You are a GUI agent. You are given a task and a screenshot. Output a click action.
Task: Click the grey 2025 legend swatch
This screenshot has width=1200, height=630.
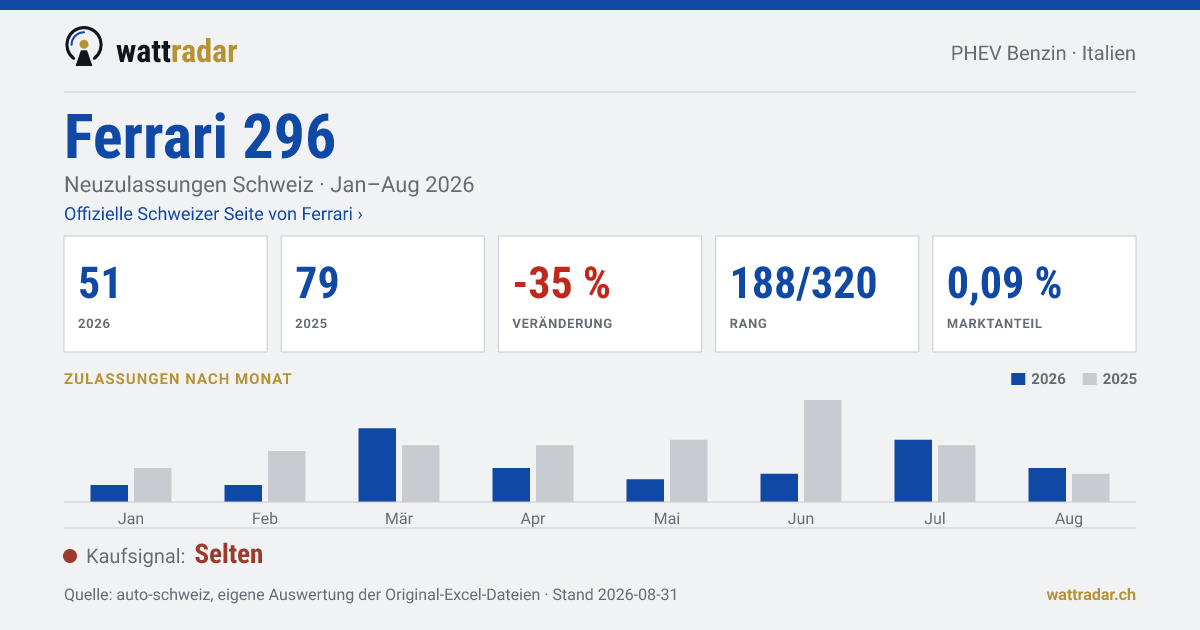[1090, 379]
